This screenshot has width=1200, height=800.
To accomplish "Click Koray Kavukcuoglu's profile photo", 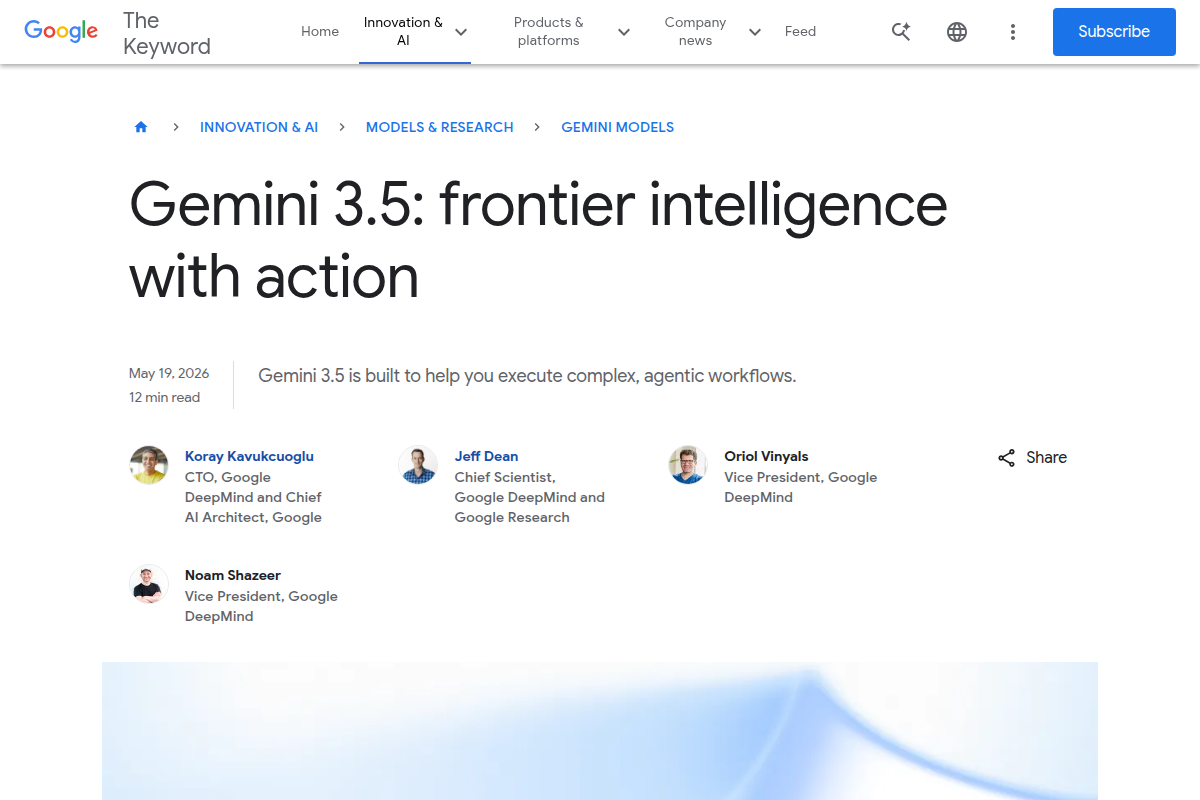I will click(x=149, y=465).
